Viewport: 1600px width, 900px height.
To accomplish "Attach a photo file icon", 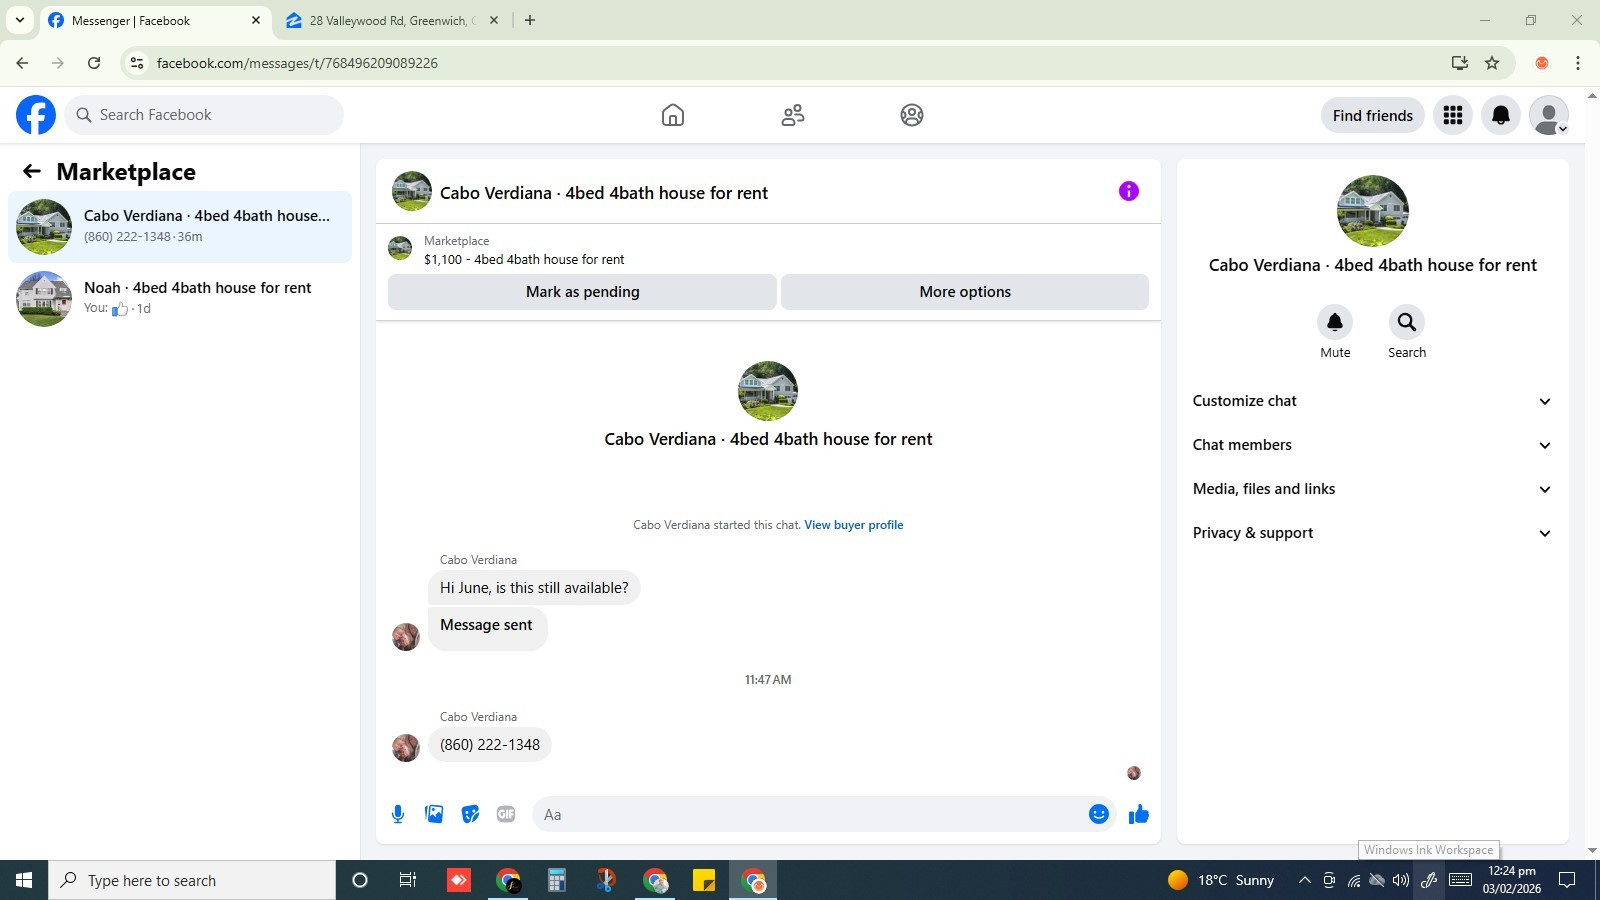I will [x=434, y=814].
